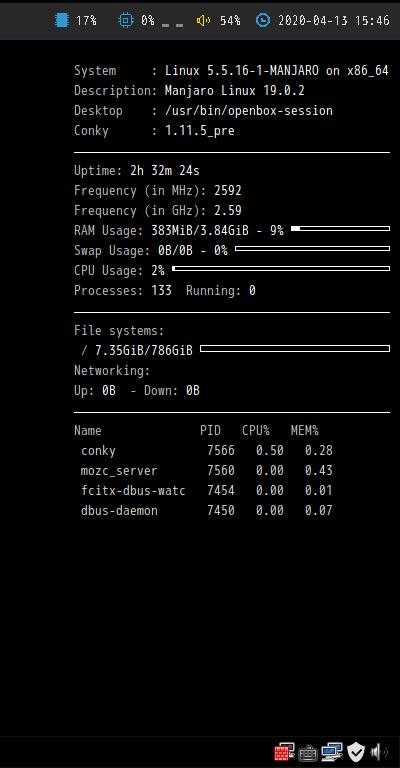Image resolution: width=400 pixels, height=768 pixels.
Task: Click the memory chip icon in top bar
Action: 62,21
